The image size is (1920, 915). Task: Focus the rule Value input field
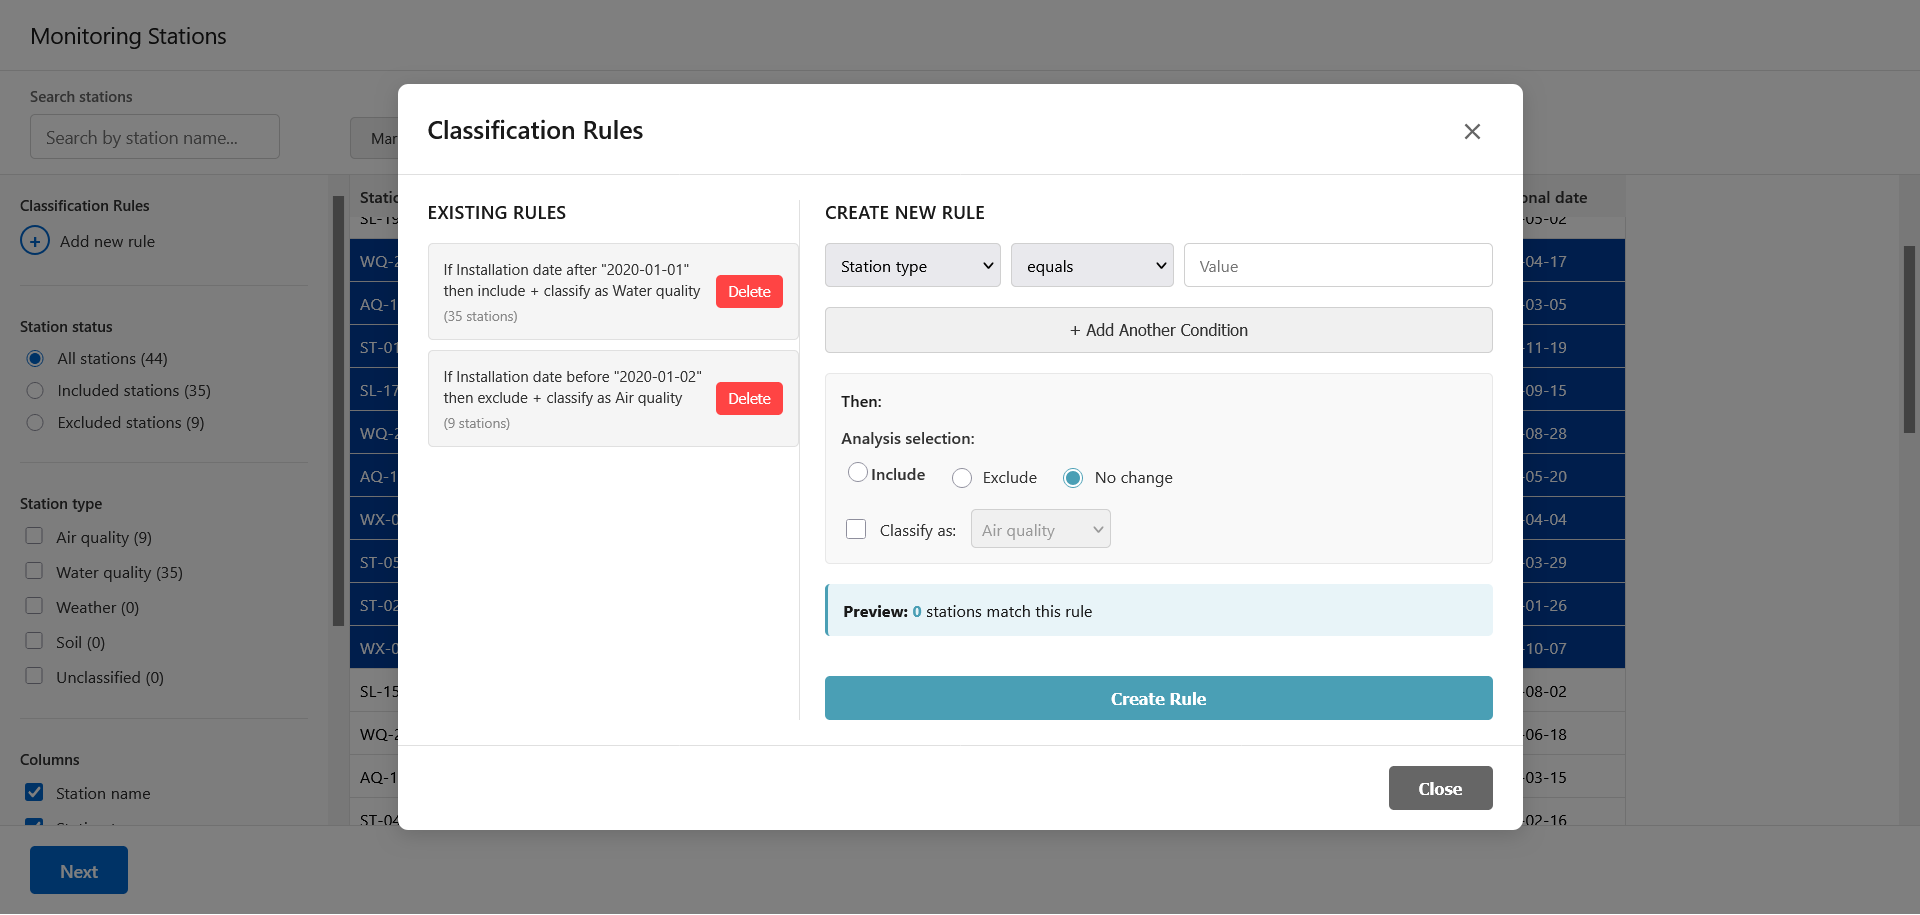pos(1338,266)
